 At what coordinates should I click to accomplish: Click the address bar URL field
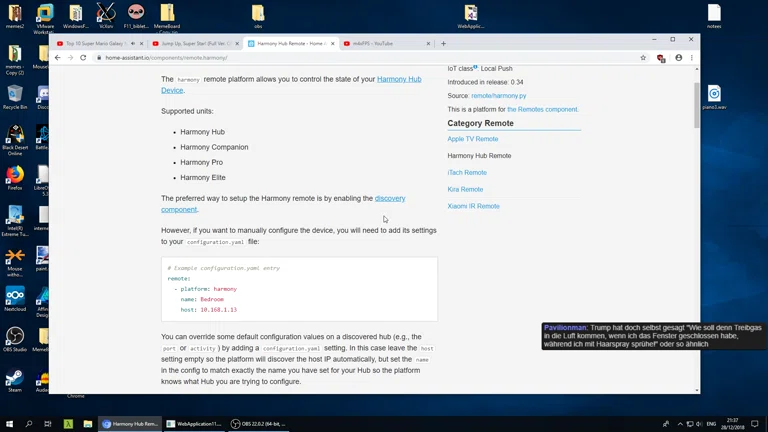[x=300, y=58]
